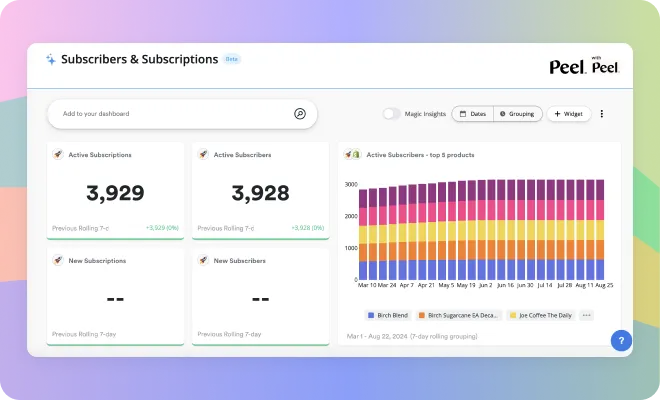Select the 3,928 Active Subscribers value
This screenshot has width=660, height=400.
click(261, 193)
